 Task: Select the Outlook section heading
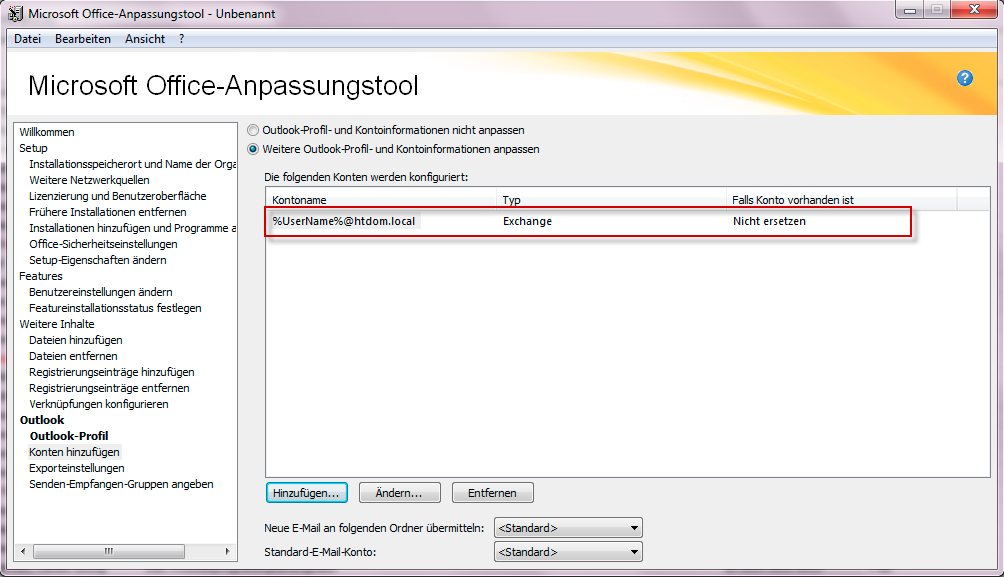click(x=42, y=420)
